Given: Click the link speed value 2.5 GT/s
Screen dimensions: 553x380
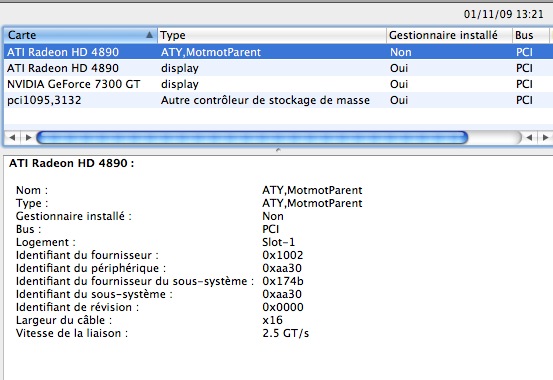Looking at the screenshot, I should click(x=285, y=333).
